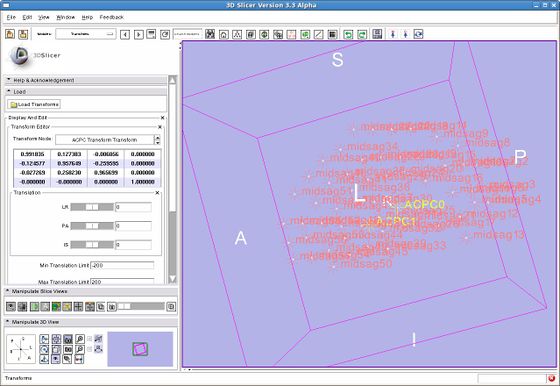Click the midsag13 fiducial label

tap(499, 235)
